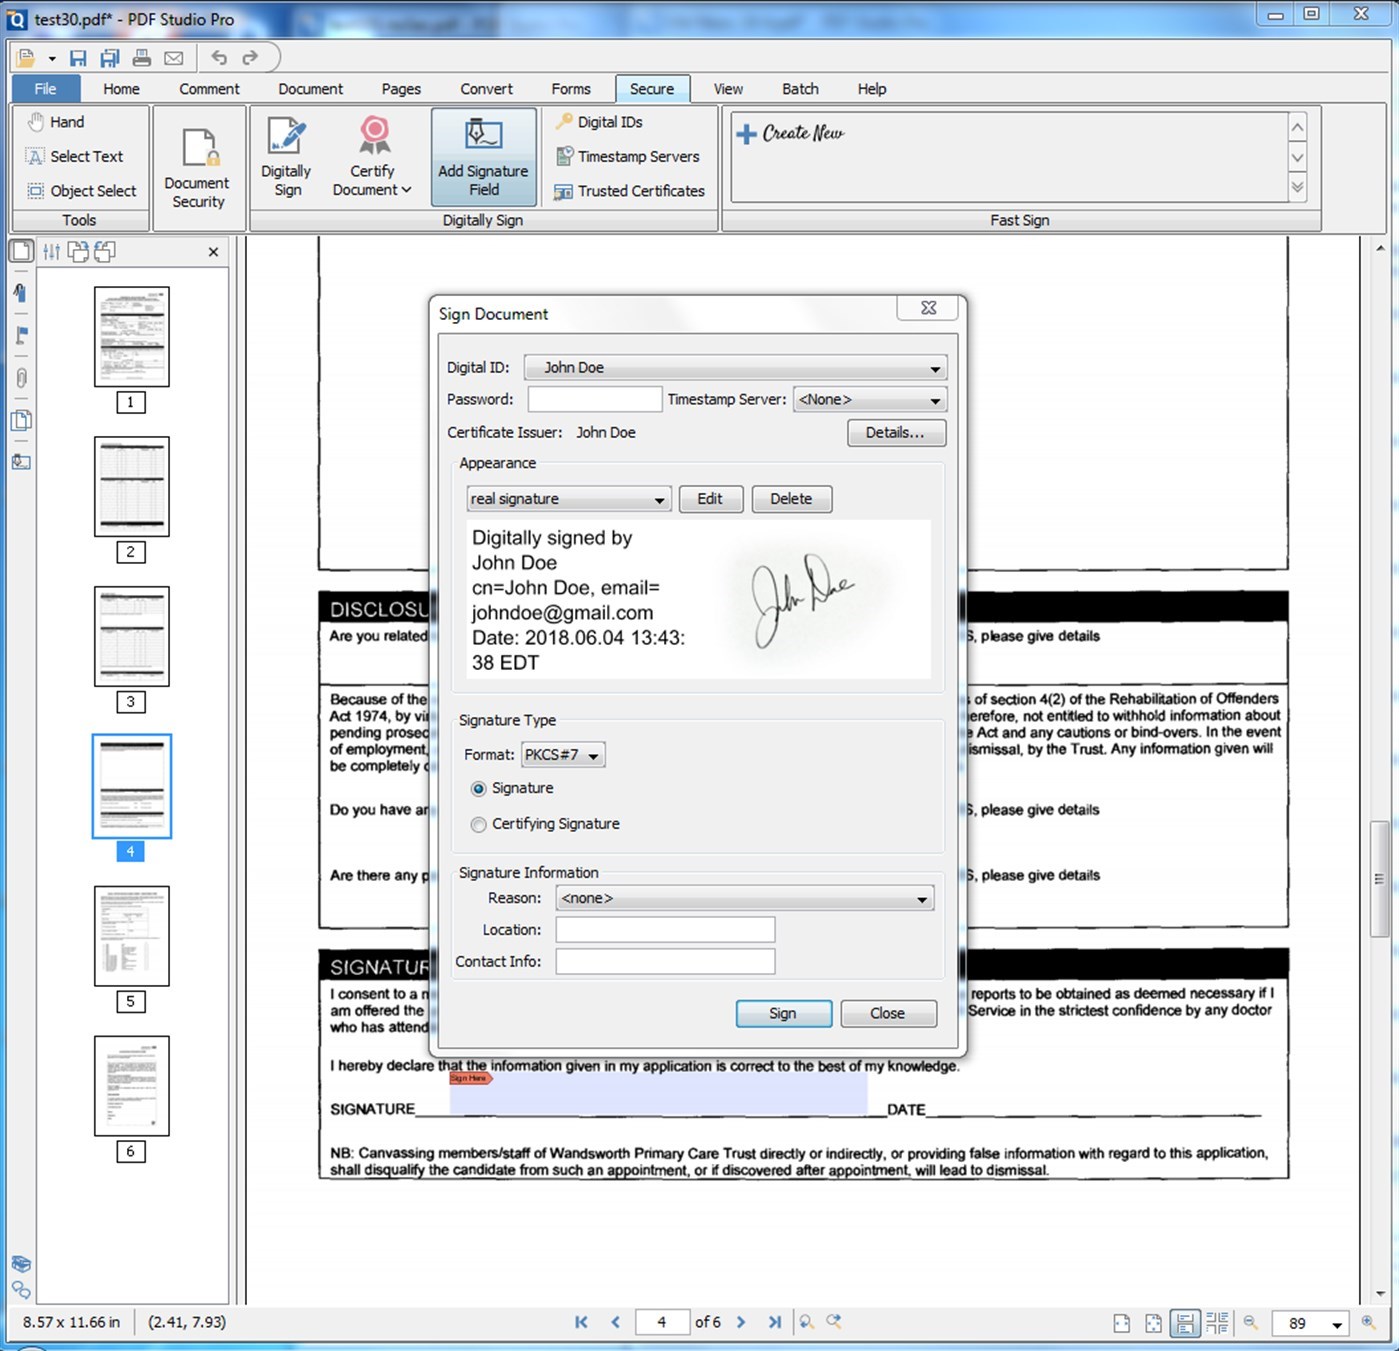Click the Sign button
The height and width of the screenshot is (1351, 1399).
(x=783, y=1013)
